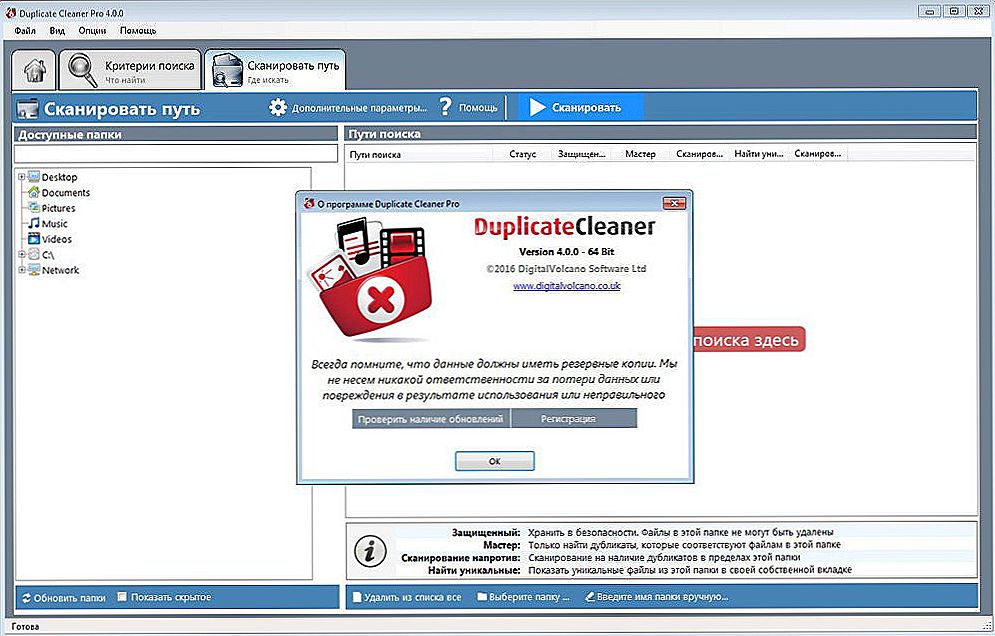Click the Pictures folder icon
The width and height of the screenshot is (995, 636).
34,208
